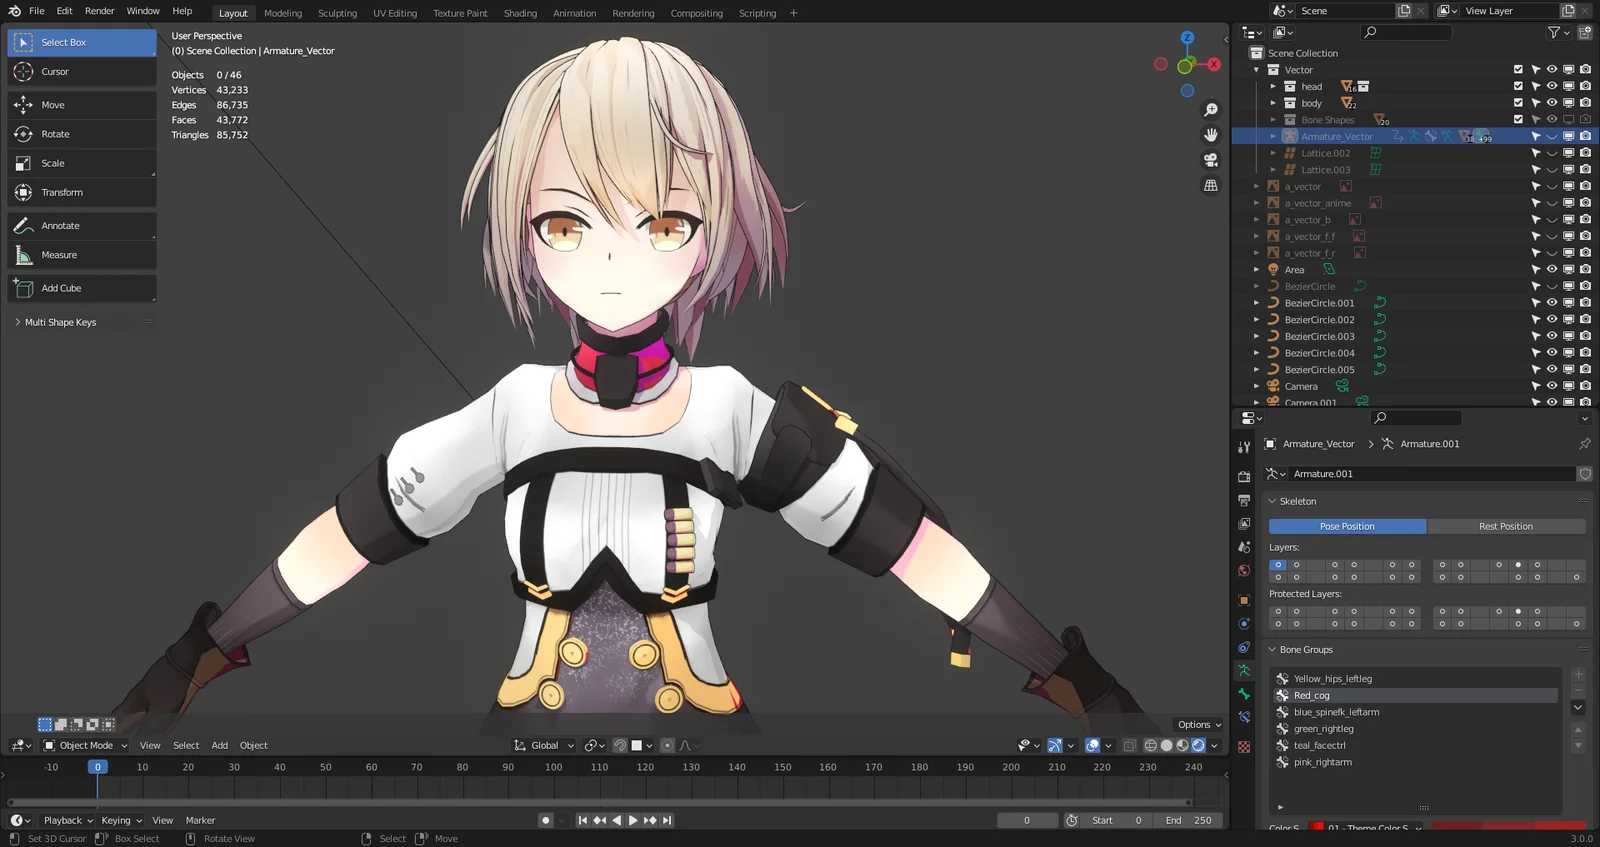Switch to the Sculpting workspace tab
This screenshot has width=1600, height=847.
click(337, 13)
